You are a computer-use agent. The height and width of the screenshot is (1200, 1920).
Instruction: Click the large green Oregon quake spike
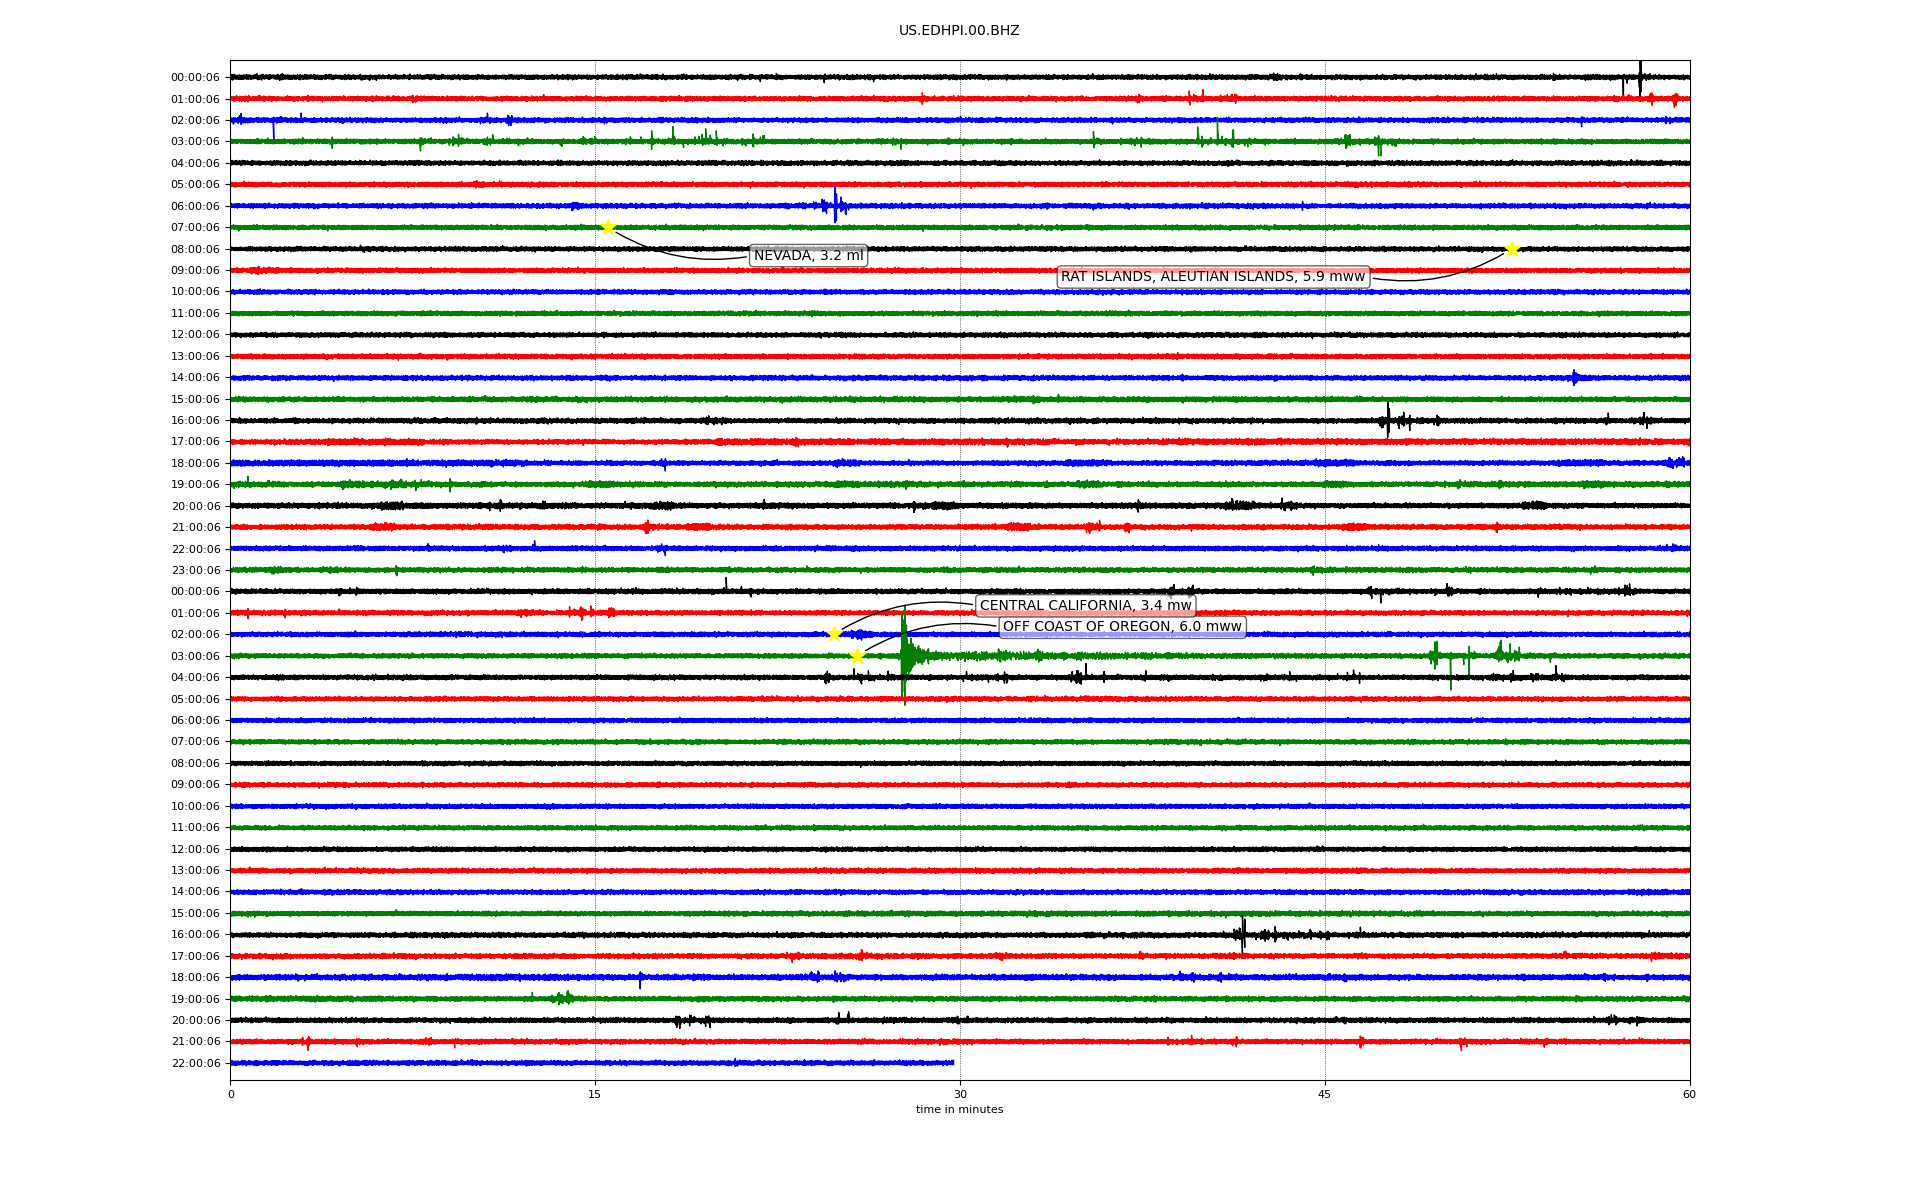click(904, 656)
